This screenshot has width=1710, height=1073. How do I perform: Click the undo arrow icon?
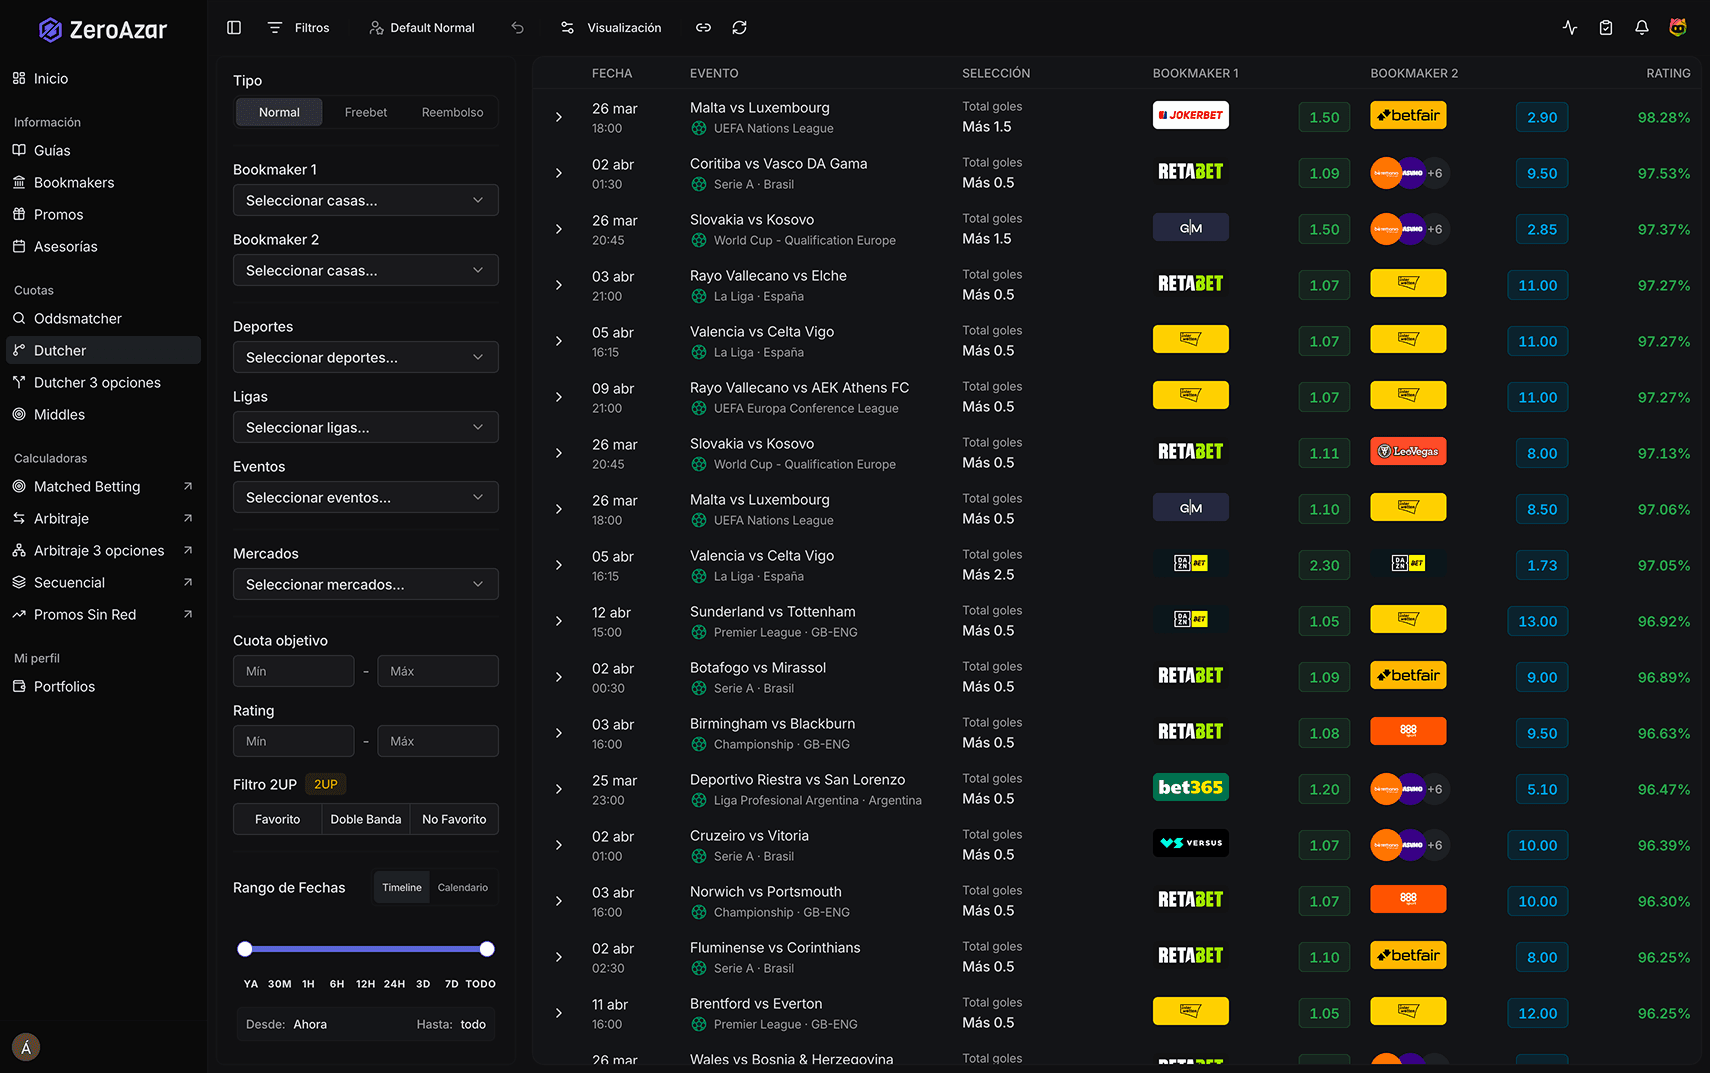click(517, 28)
